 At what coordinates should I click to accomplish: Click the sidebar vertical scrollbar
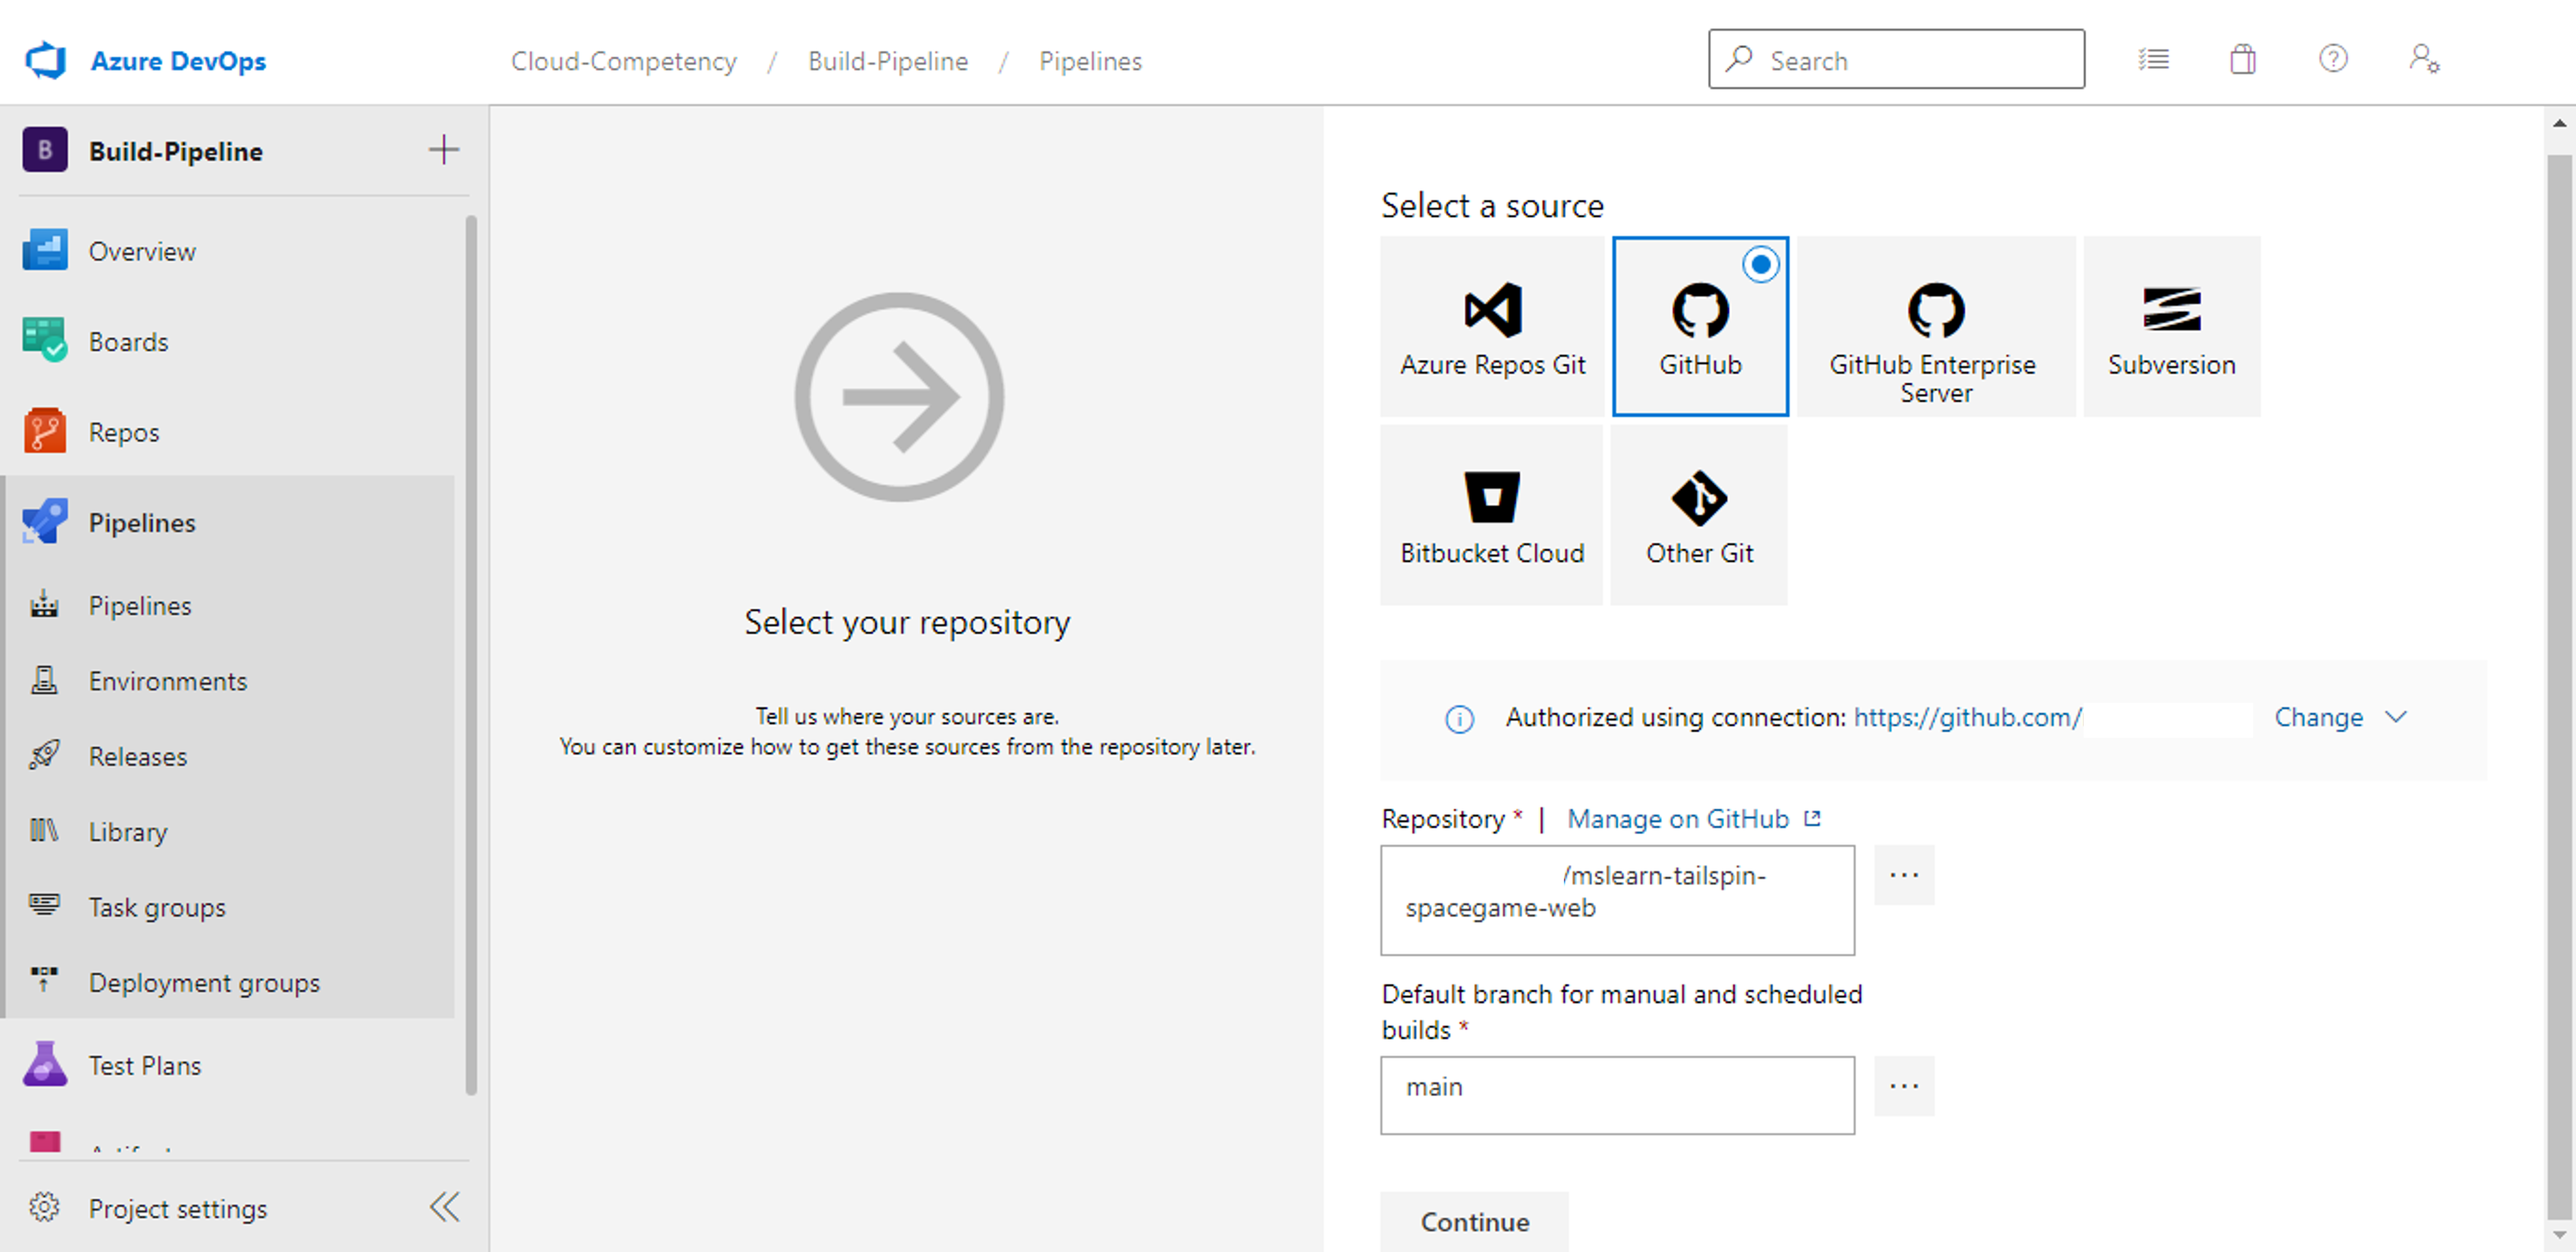click(x=470, y=655)
